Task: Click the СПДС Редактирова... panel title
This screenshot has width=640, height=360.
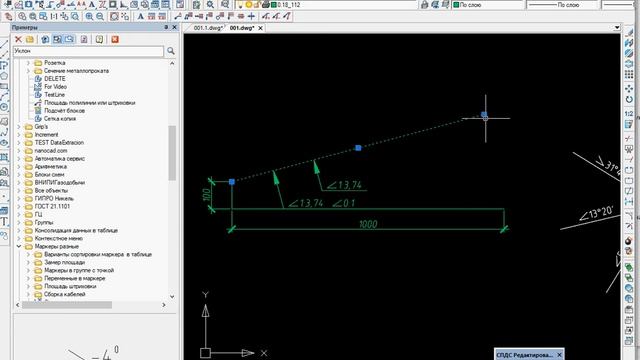Action: [524, 355]
